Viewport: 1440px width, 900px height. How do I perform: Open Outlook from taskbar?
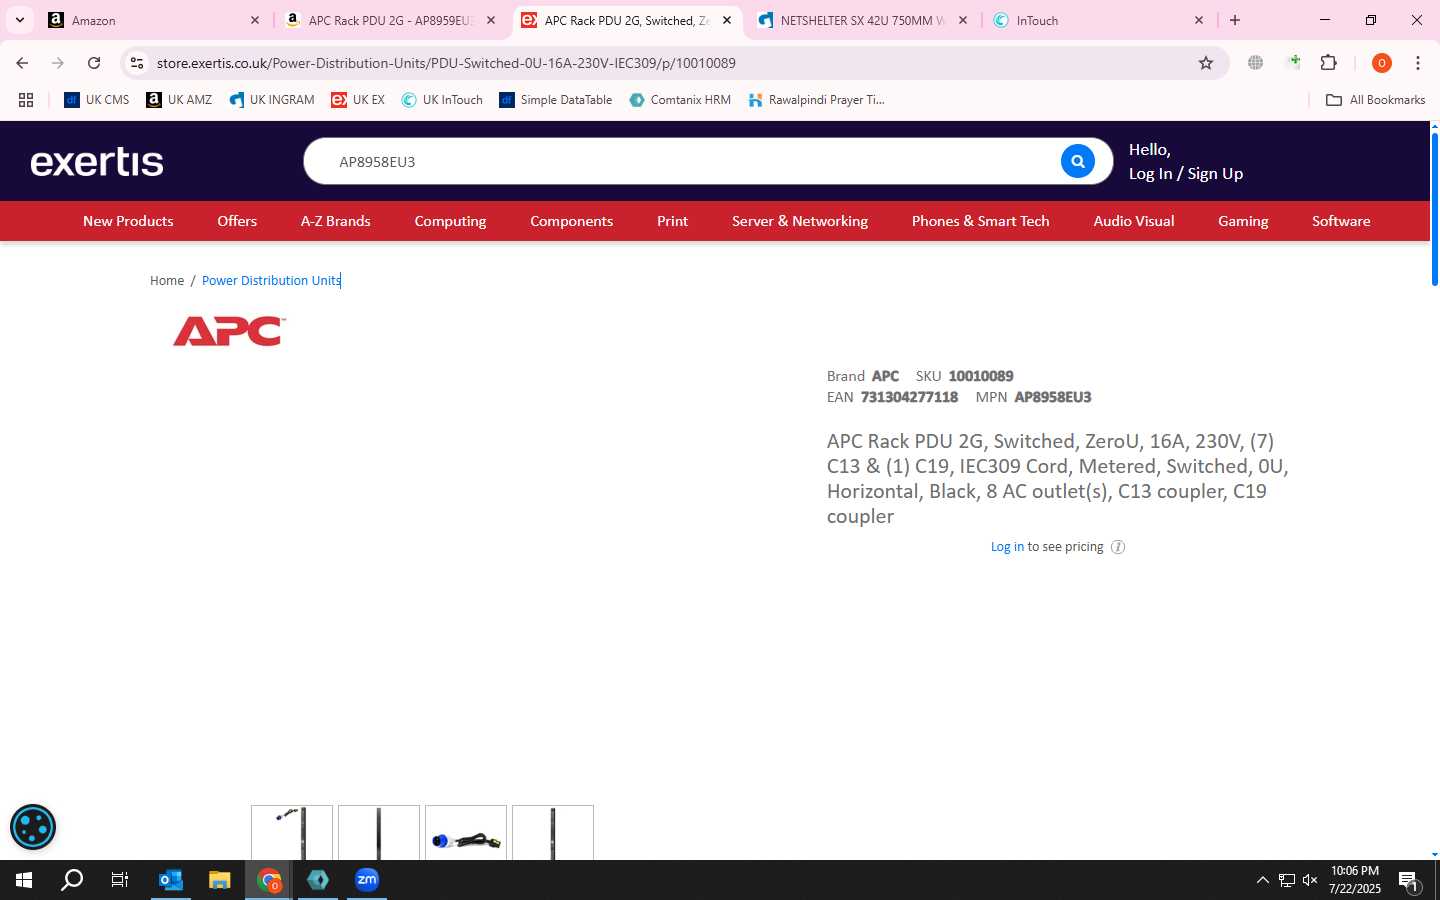click(171, 880)
